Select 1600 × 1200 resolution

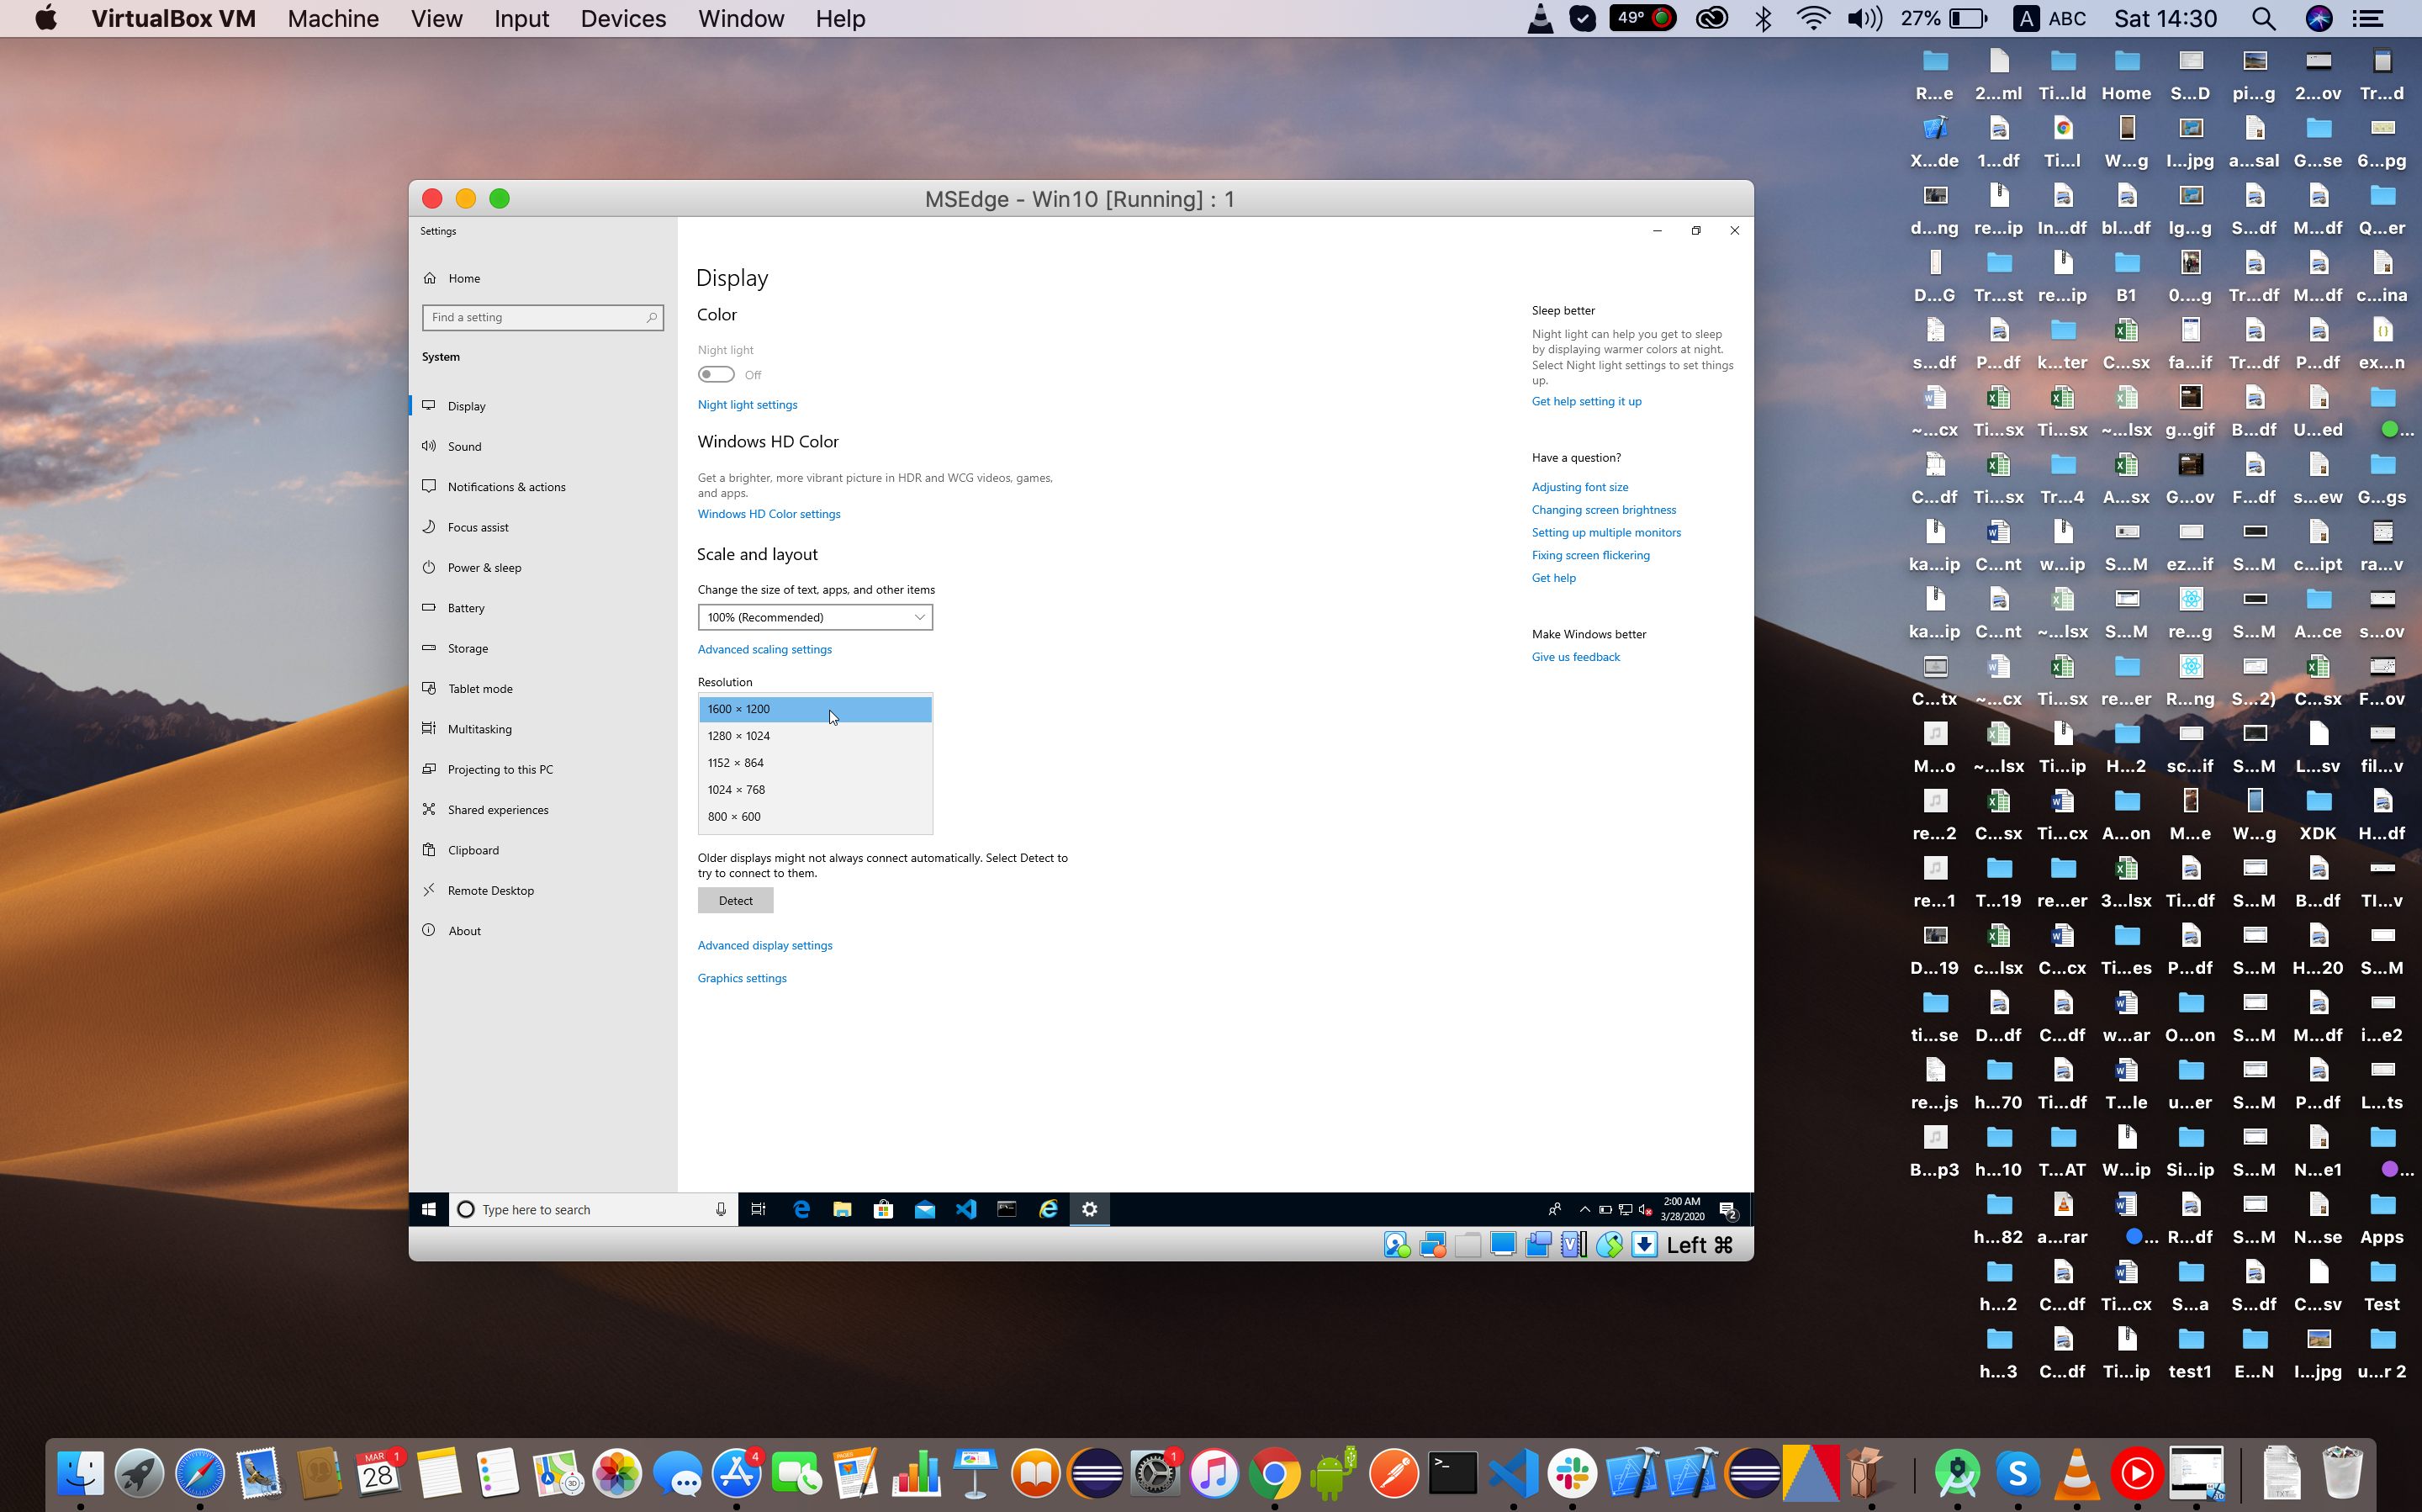(815, 709)
